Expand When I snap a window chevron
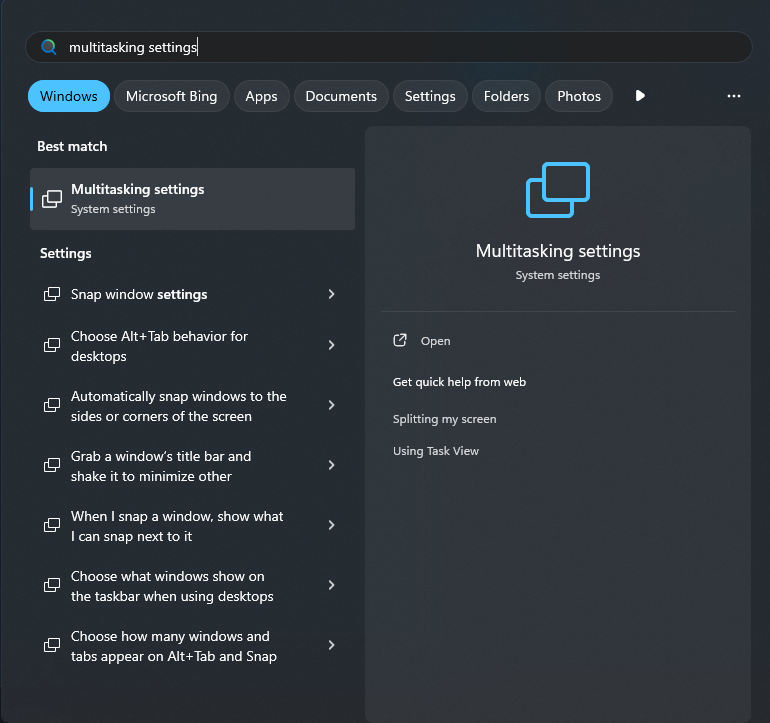 (331, 525)
